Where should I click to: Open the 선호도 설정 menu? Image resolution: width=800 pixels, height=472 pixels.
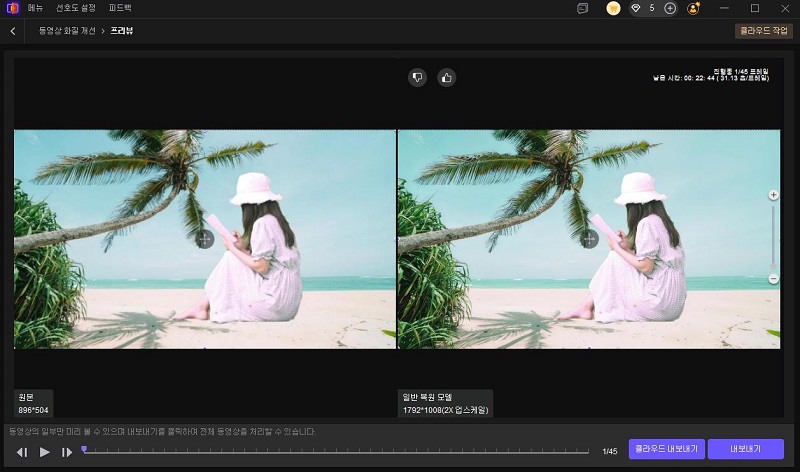[x=75, y=8]
